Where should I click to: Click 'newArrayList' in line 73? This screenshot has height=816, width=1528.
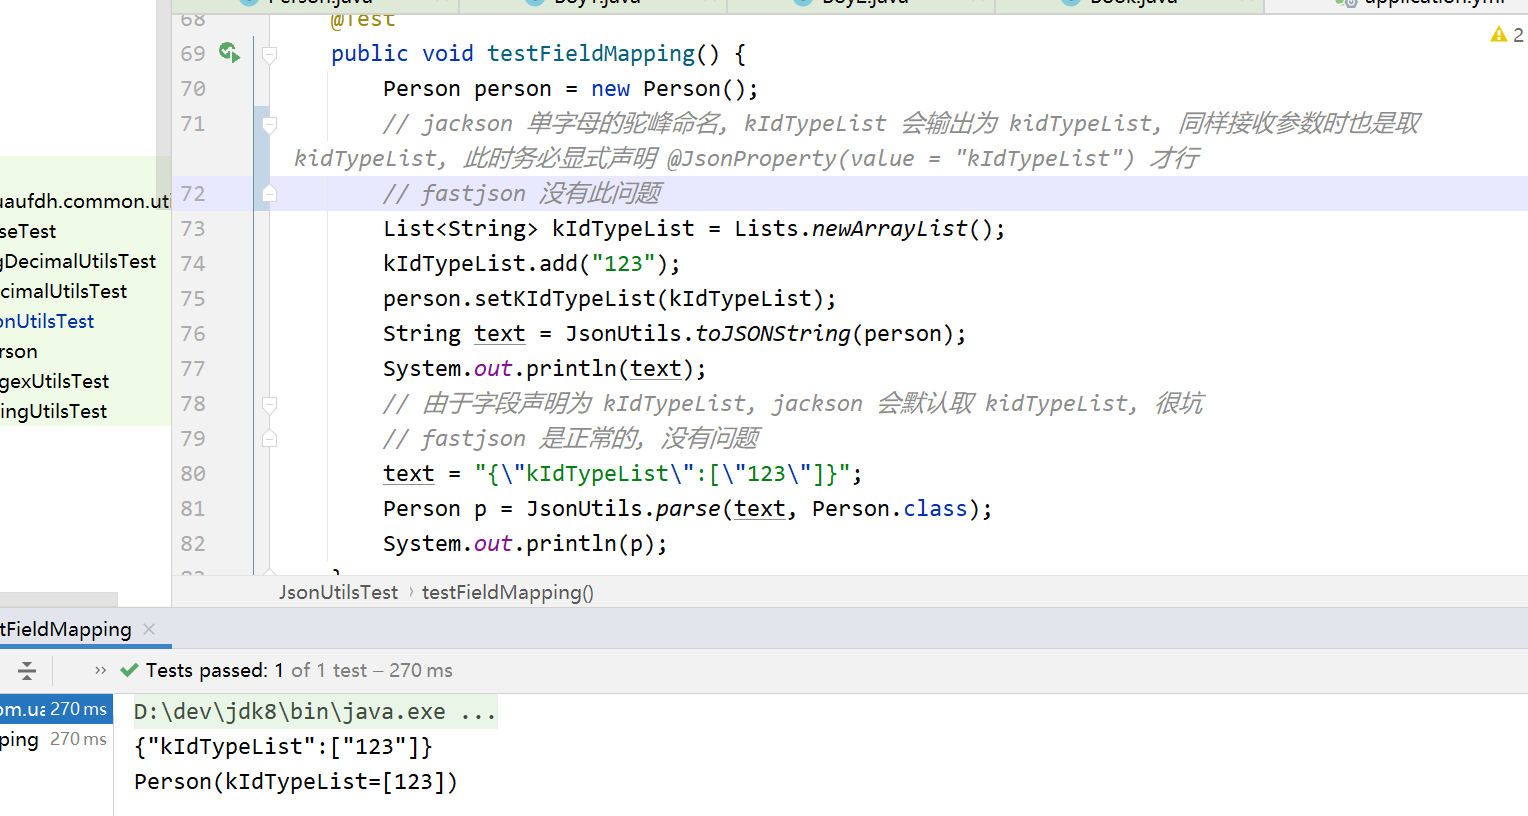coord(890,229)
